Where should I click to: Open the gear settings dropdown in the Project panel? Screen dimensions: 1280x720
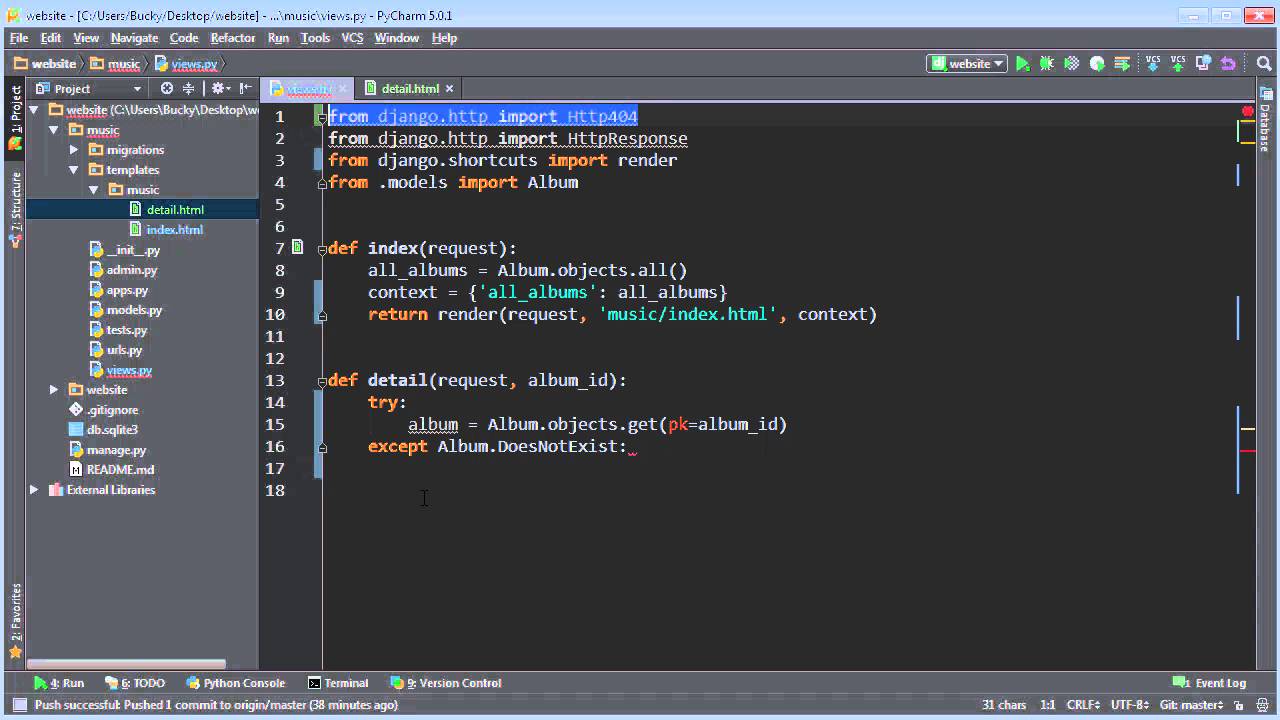(220, 88)
